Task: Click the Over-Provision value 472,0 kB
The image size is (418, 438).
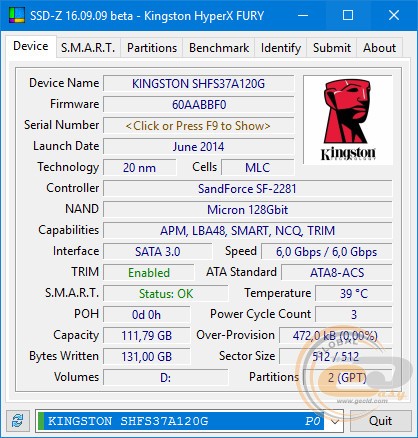Action: point(335,336)
